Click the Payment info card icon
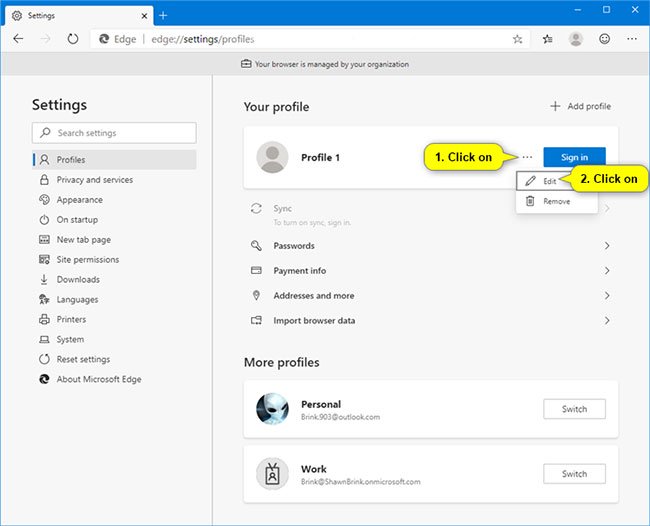 tap(256, 270)
